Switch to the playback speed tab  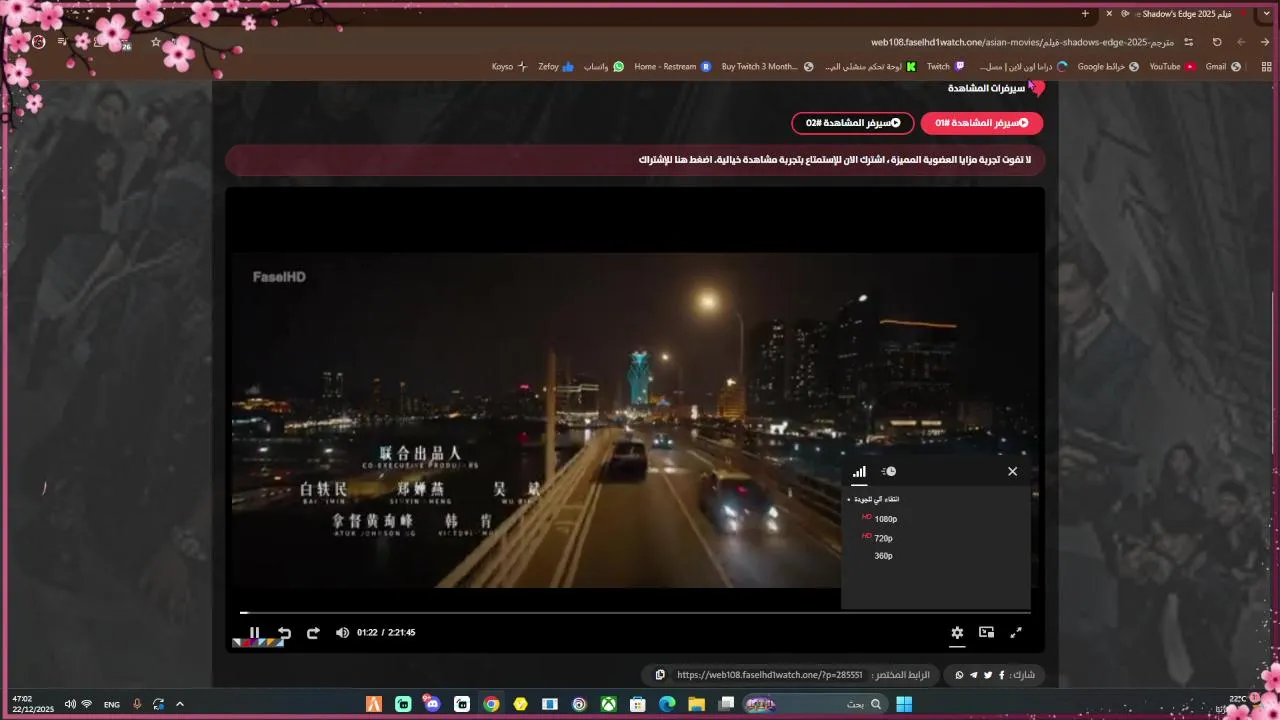[x=888, y=471]
